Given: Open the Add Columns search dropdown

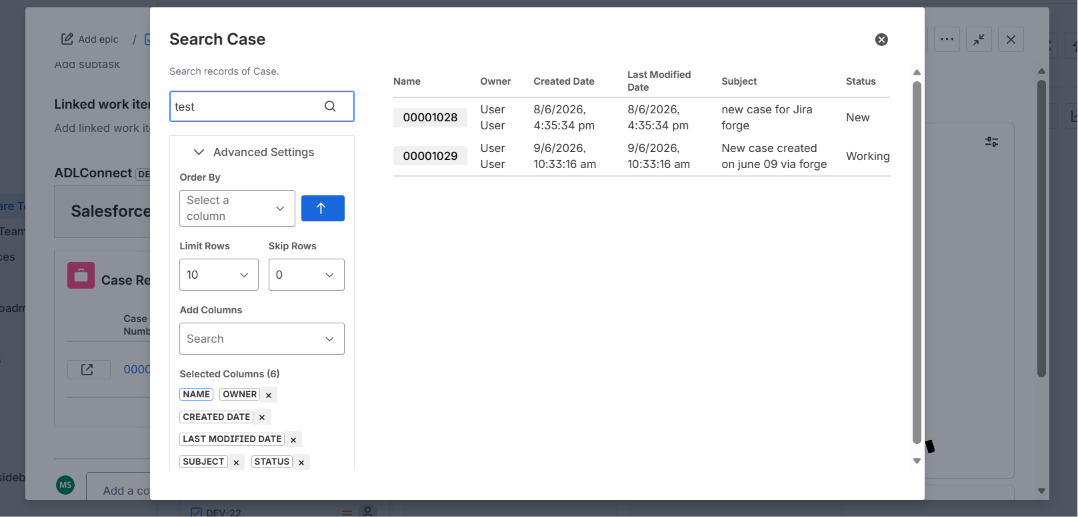Looking at the screenshot, I should click(x=262, y=339).
